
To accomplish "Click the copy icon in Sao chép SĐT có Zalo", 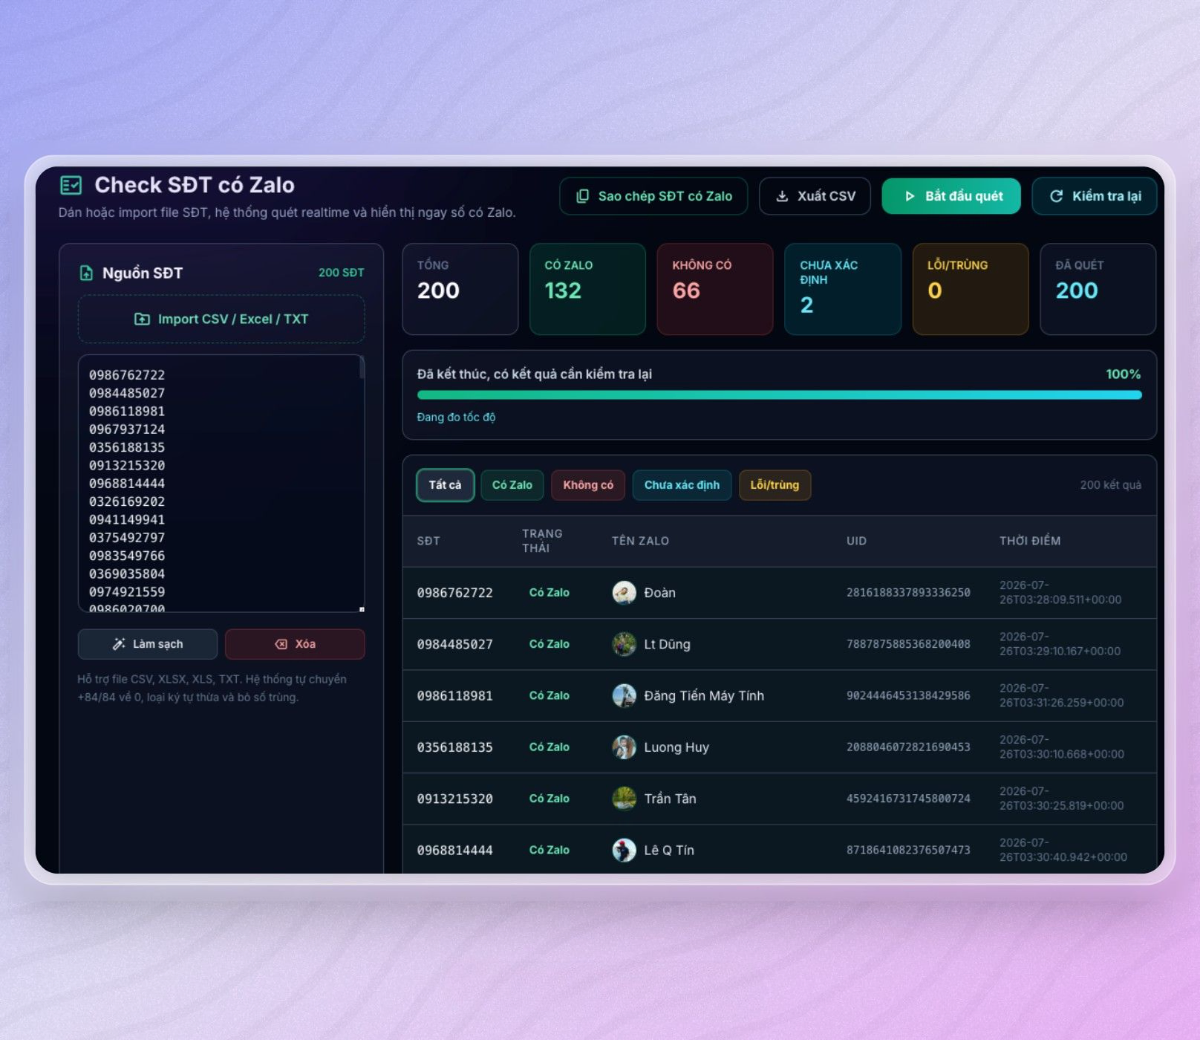I will (582, 196).
